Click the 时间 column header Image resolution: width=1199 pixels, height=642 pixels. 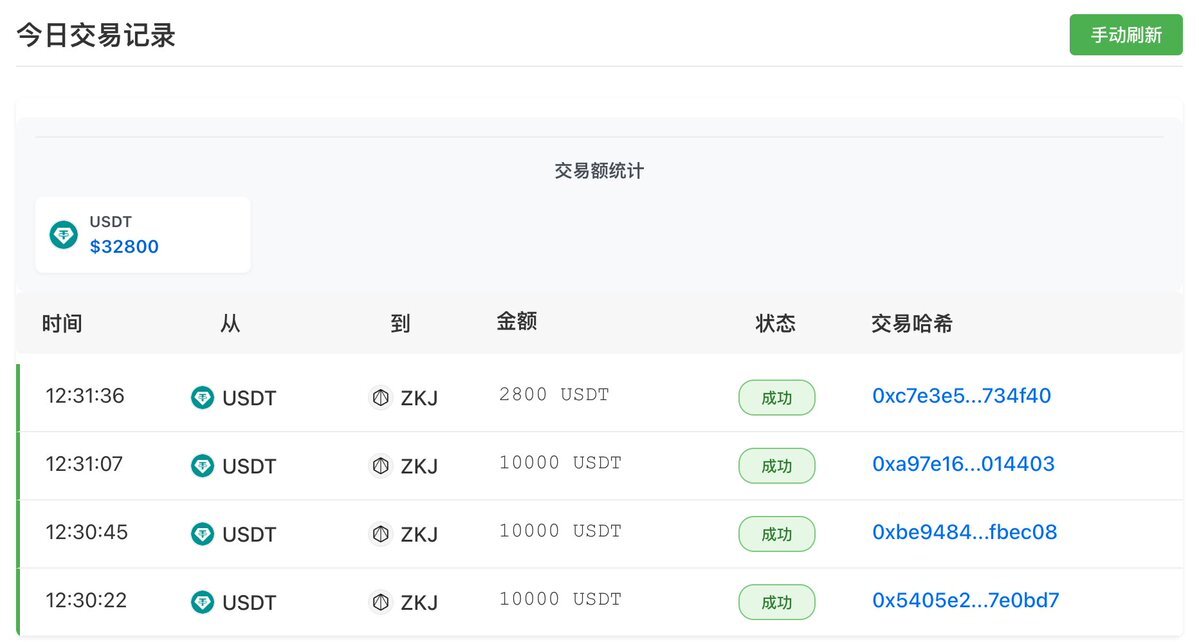click(62, 323)
